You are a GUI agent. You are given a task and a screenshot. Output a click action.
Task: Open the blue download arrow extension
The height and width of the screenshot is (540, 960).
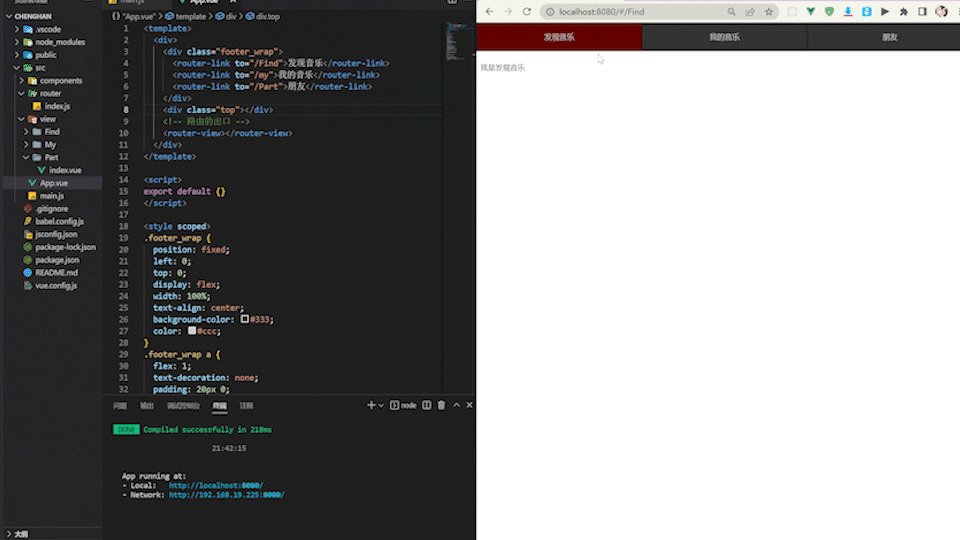click(848, 12)
